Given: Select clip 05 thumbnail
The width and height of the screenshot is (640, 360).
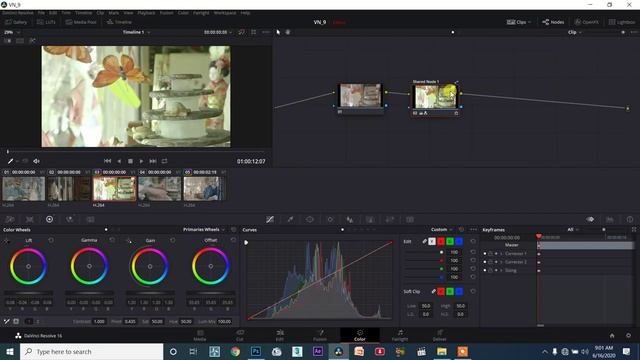Looking at the screenshot, I should [204, 189].
